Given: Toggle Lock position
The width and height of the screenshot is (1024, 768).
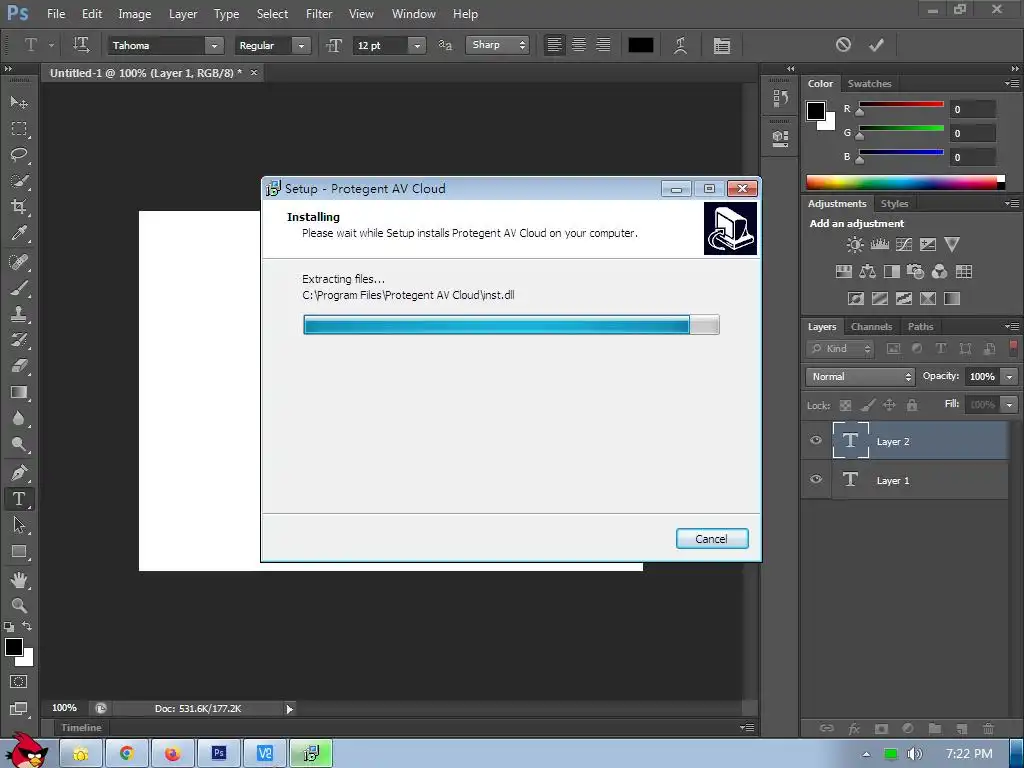Looking at the screenshot, I should coord(889,406).
